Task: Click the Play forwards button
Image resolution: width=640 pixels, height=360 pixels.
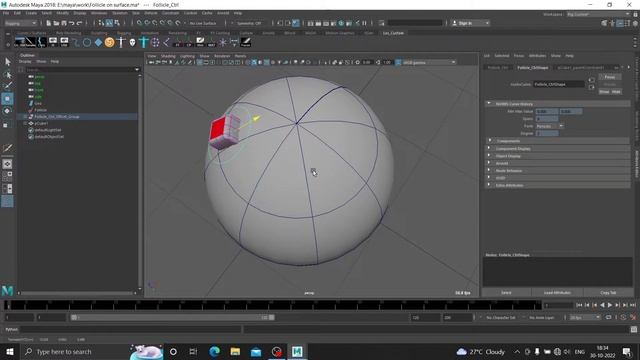Action: coord(610,305)
